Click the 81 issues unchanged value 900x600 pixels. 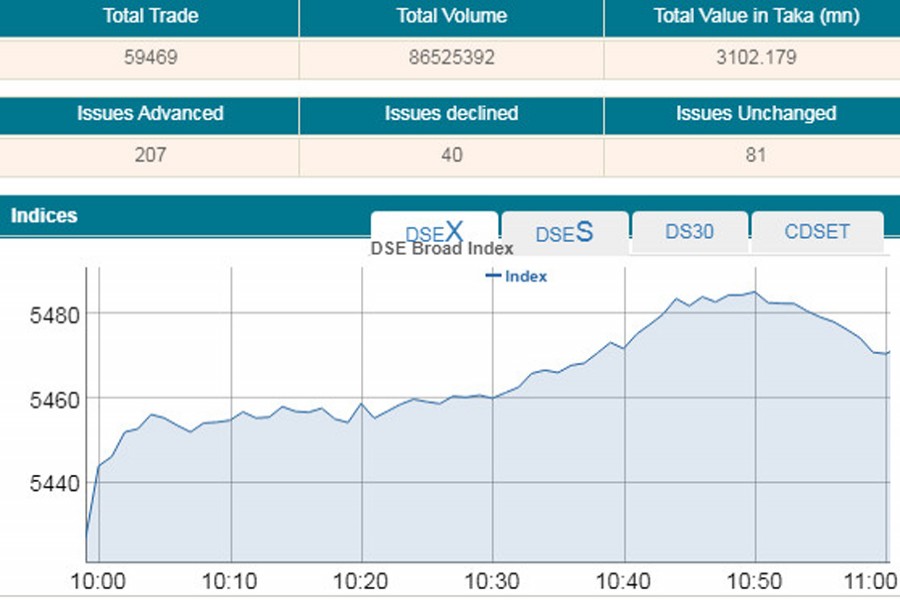(755, 155)
